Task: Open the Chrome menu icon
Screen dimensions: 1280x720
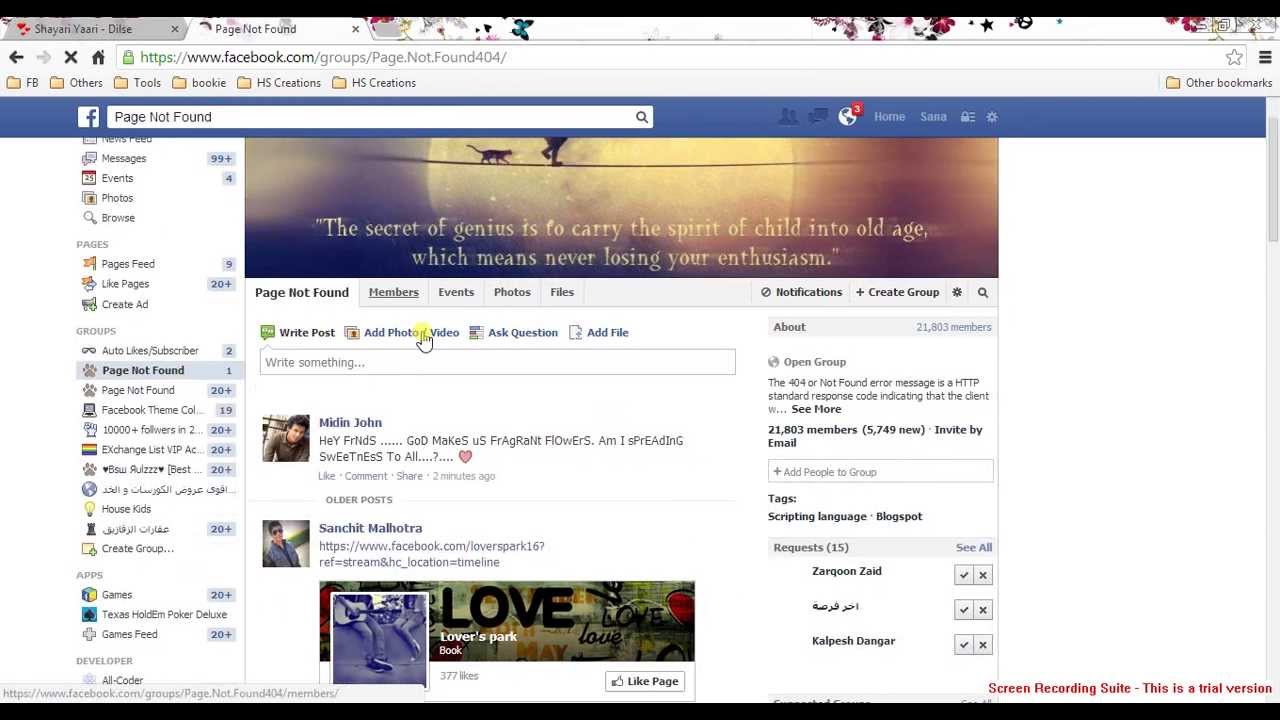Action: pyautogui.click(x=1265, y=57)
